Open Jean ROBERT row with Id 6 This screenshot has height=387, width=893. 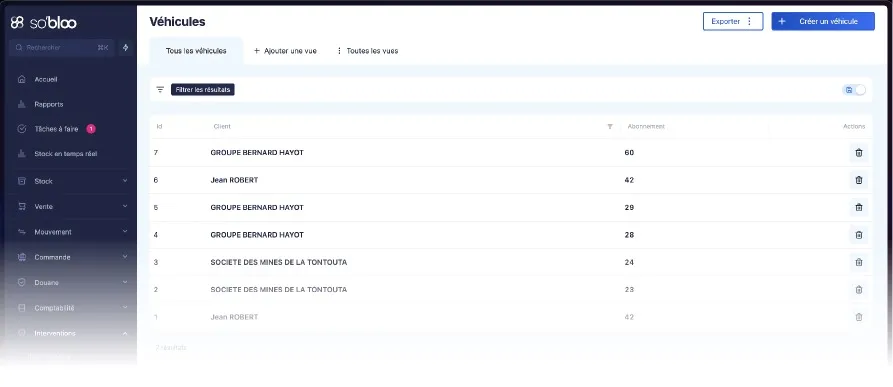pyautogui.click(x=511, y=180)
